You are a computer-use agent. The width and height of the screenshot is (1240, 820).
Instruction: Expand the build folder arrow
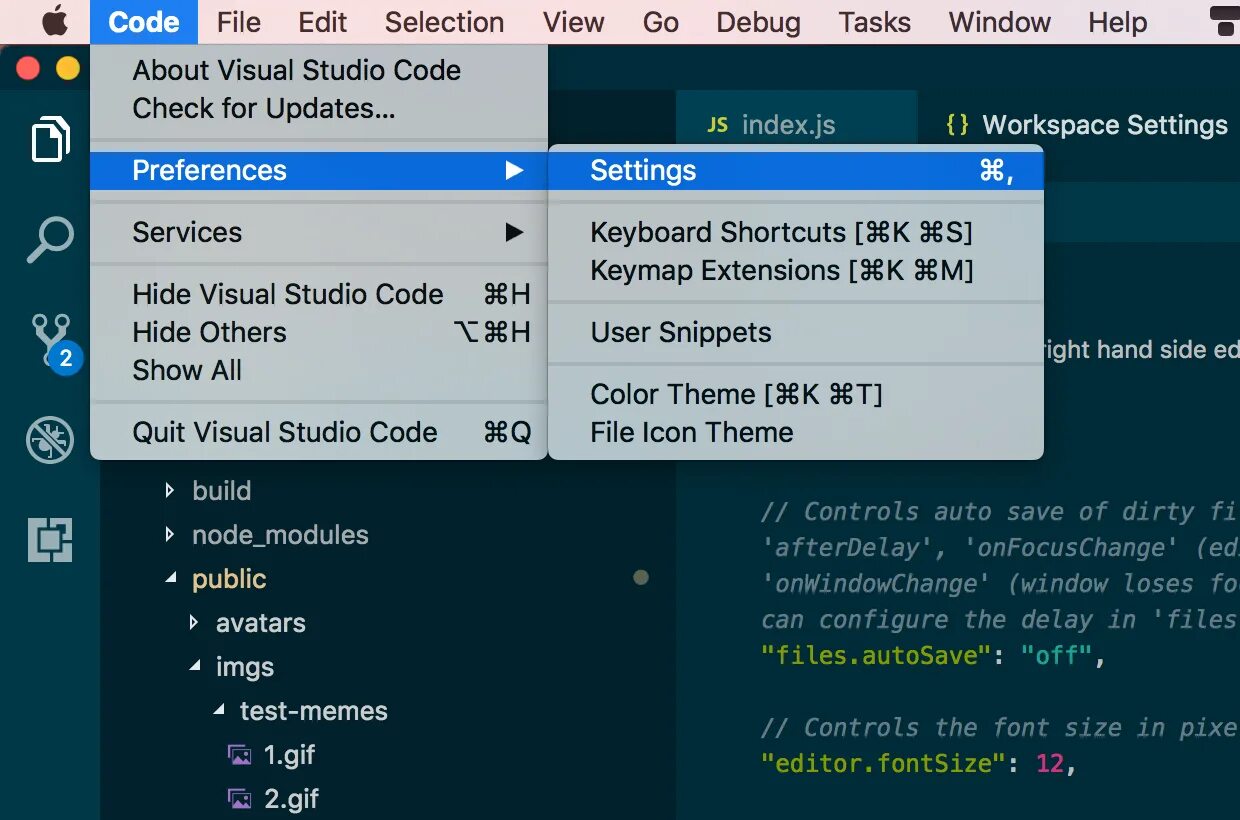[x=170, y=491]
